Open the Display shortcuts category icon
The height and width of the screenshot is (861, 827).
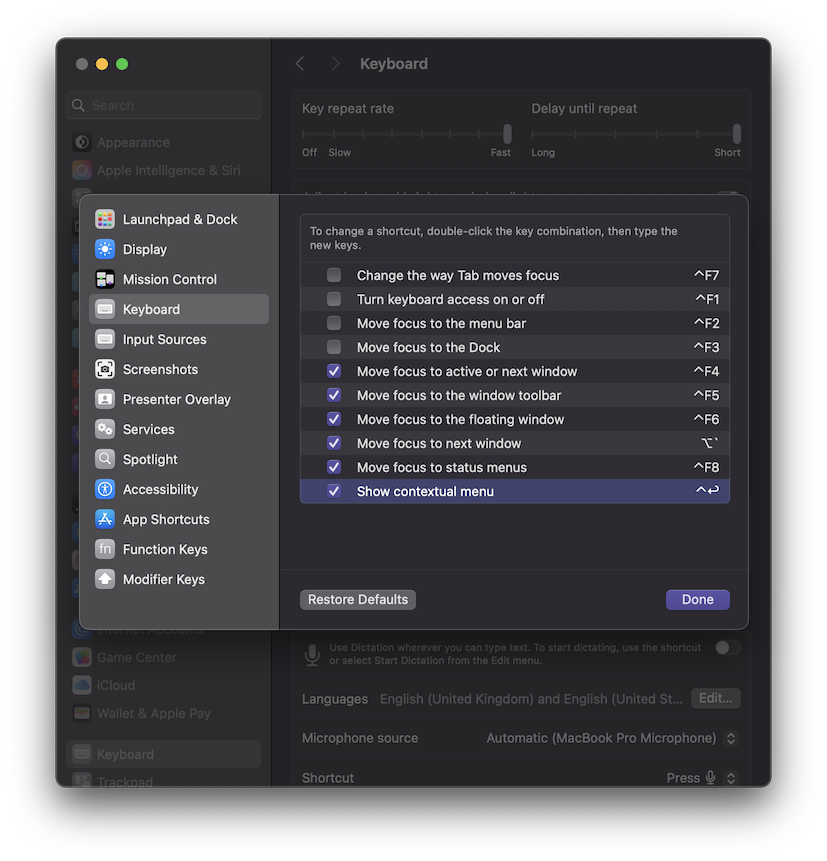(105, 249)
